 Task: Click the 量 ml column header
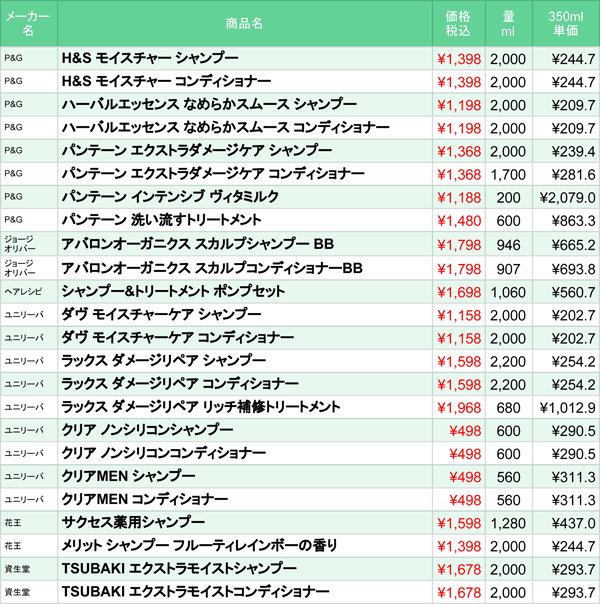[508, 23]
